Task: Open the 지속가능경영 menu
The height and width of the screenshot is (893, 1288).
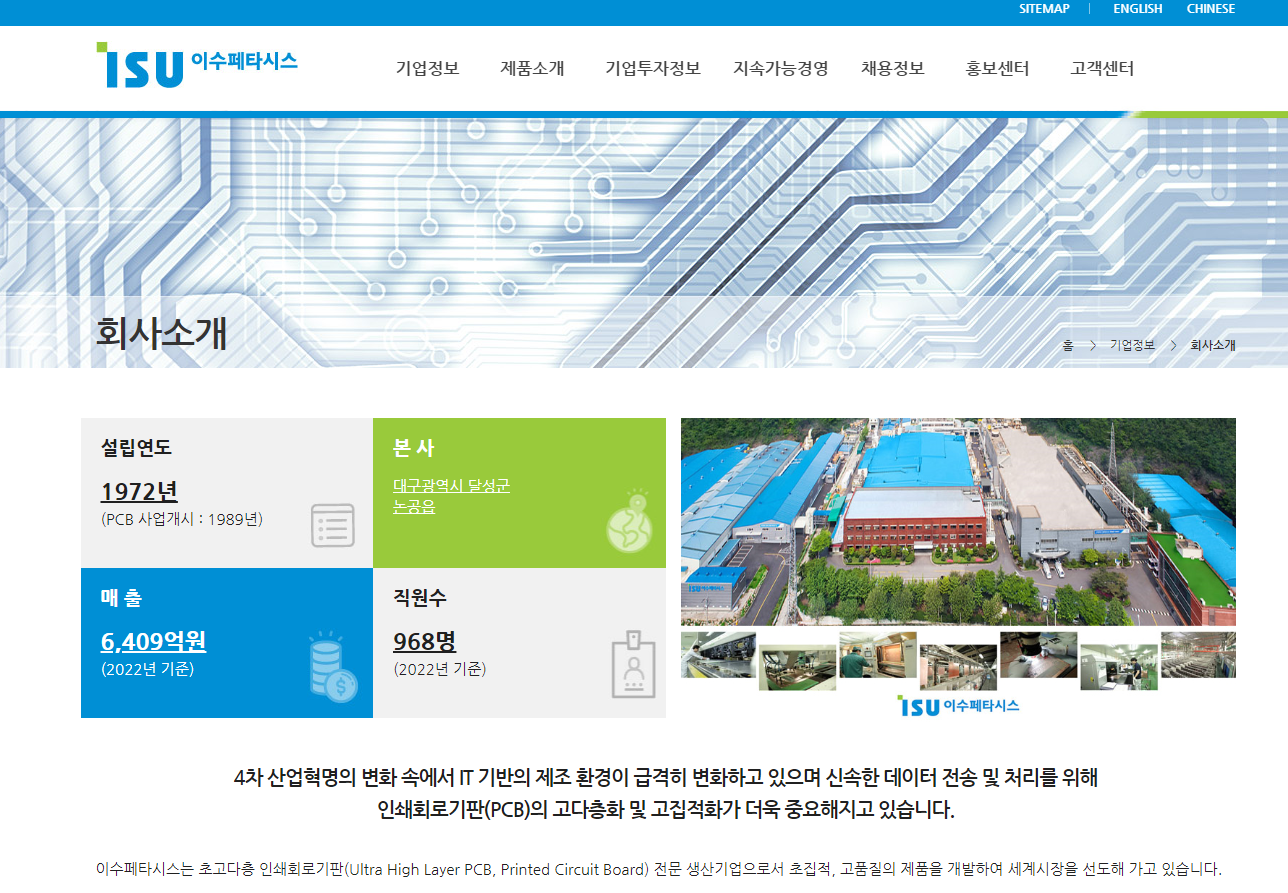Action: (x=781, y=69)
